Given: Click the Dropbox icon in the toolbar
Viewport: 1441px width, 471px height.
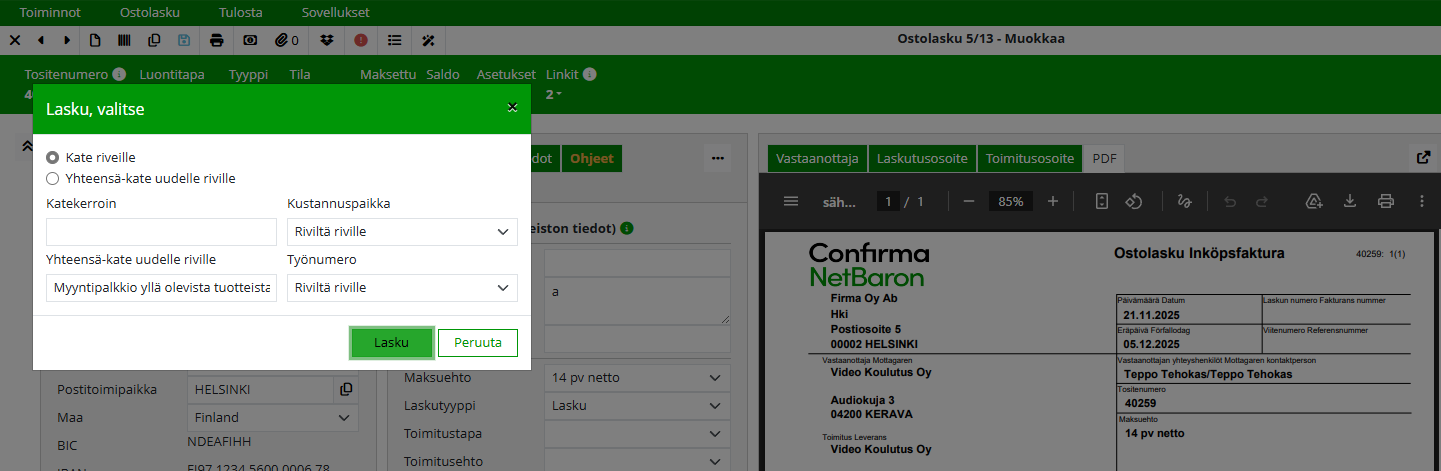Looking at the screenshot, I should click(327, 40).
